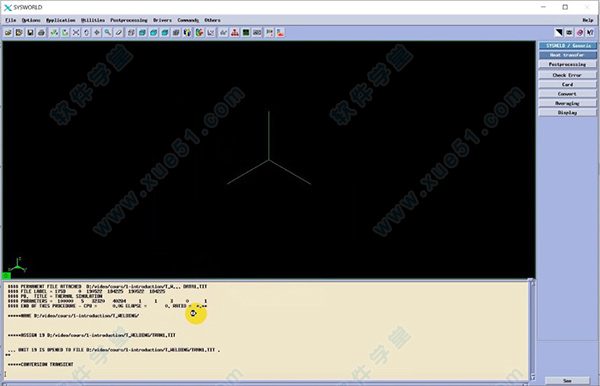Viewport: 600px width, 386px height.
Task: Click the Averaging button
Action: pos(567,103)
